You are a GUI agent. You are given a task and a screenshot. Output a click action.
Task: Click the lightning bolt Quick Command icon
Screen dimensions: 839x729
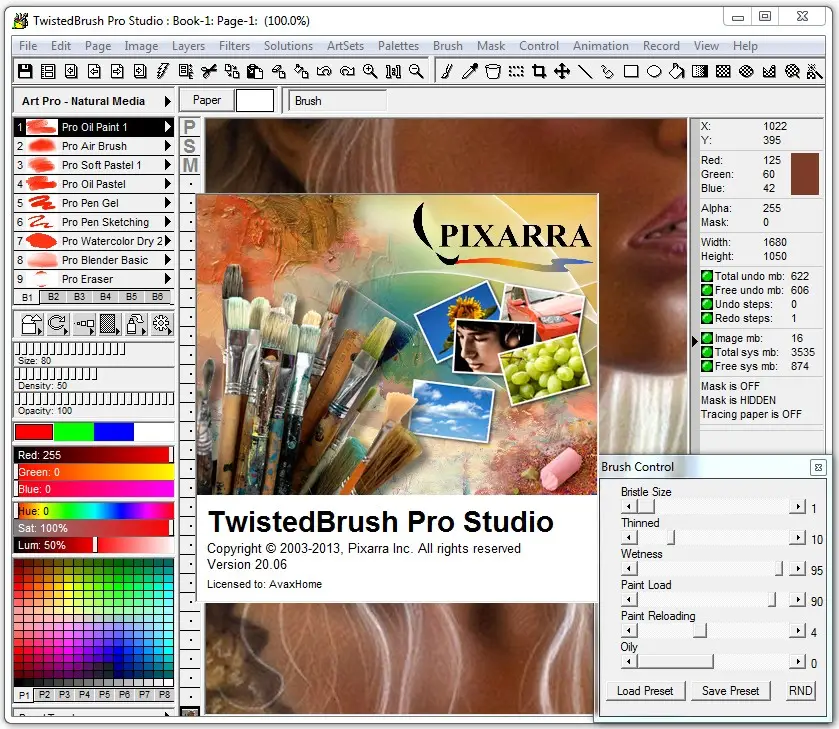163,71
